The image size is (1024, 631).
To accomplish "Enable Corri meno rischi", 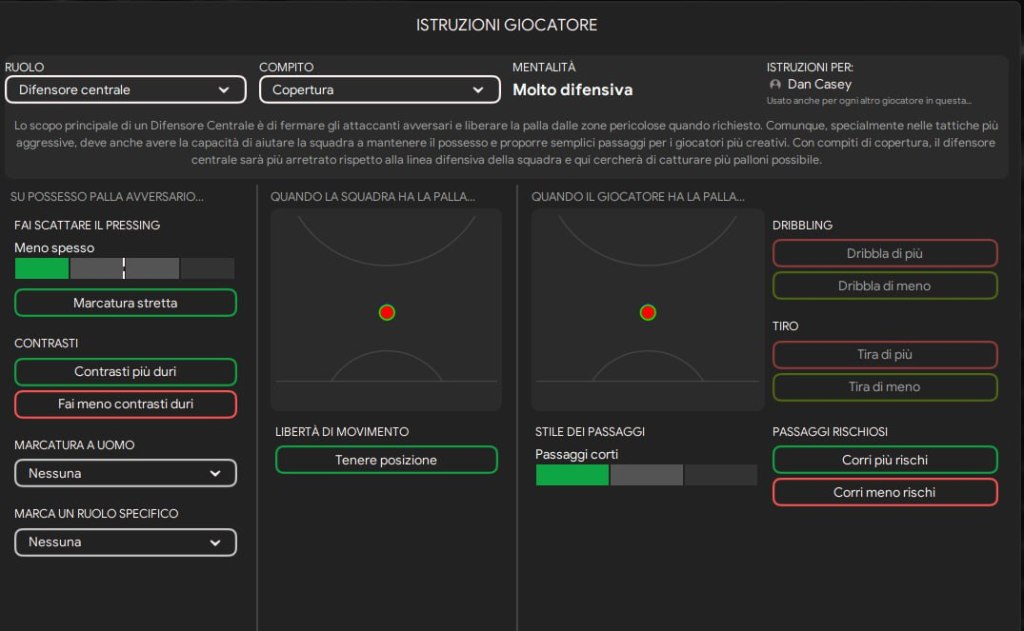I will pos(884,492).
